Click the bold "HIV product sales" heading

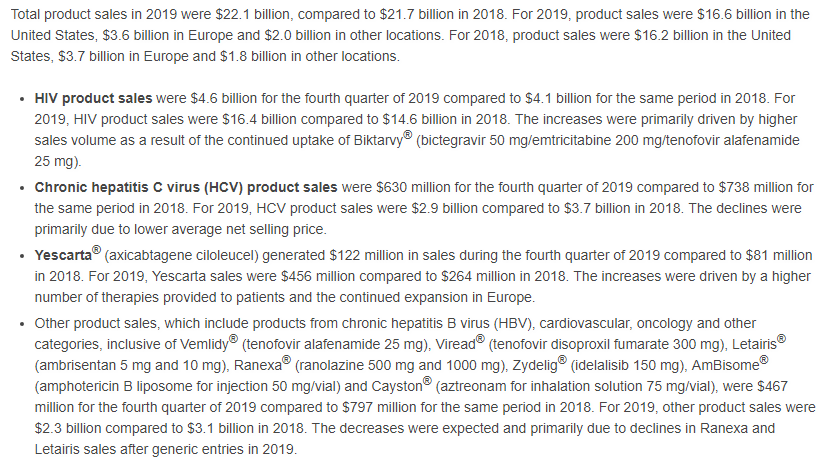[93, 99]
